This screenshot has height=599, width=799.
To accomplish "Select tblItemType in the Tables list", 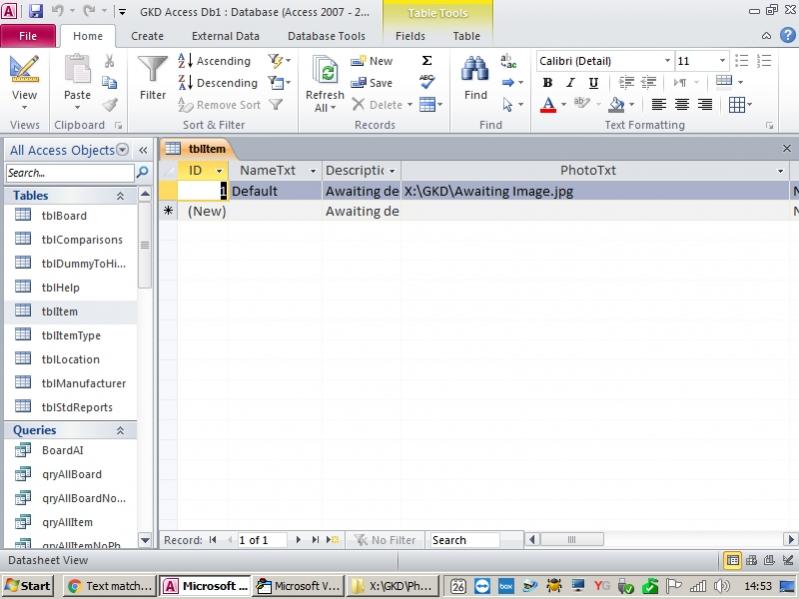I will point(71,336).
